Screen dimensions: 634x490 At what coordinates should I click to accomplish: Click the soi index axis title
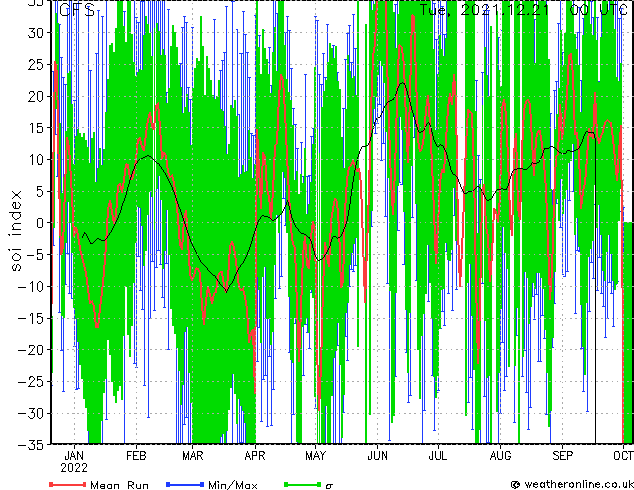tap(15, 231)
